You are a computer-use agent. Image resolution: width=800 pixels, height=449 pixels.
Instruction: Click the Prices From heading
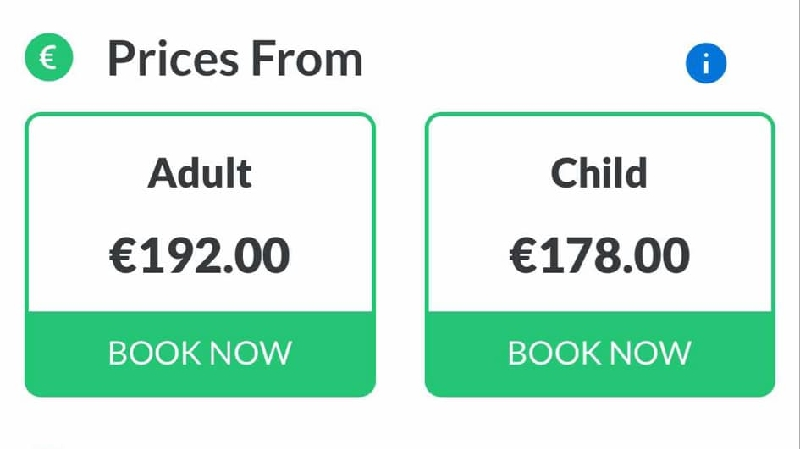tap(235, 59)
